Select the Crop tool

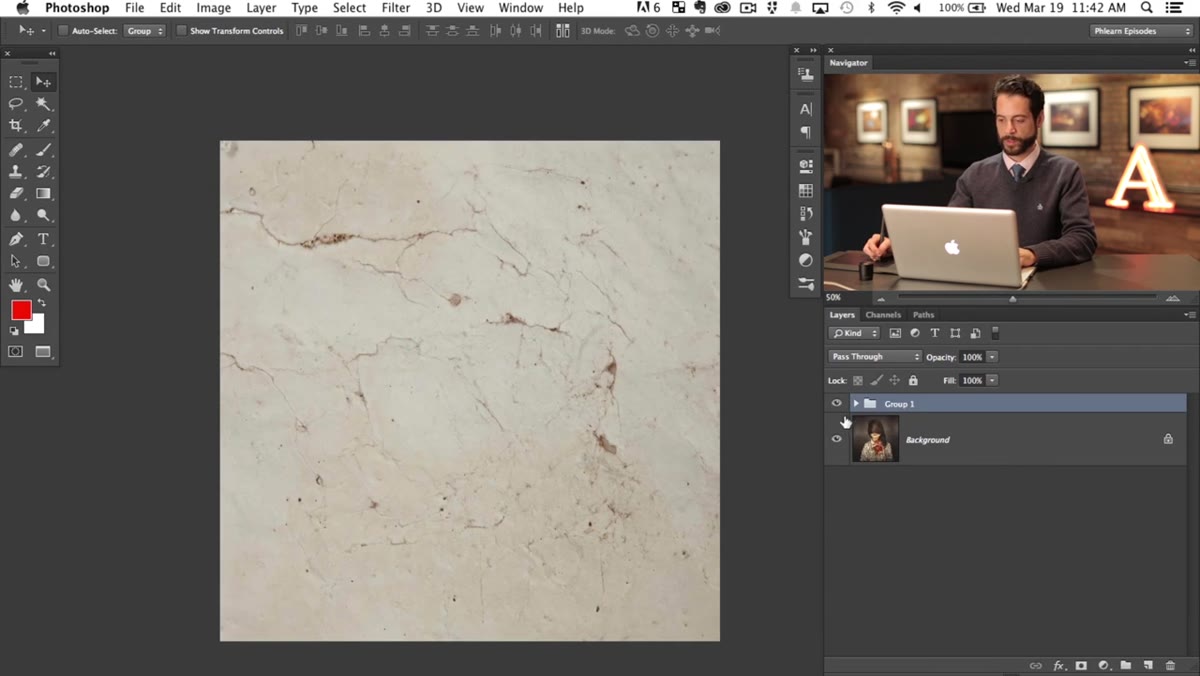pos(16,126)
